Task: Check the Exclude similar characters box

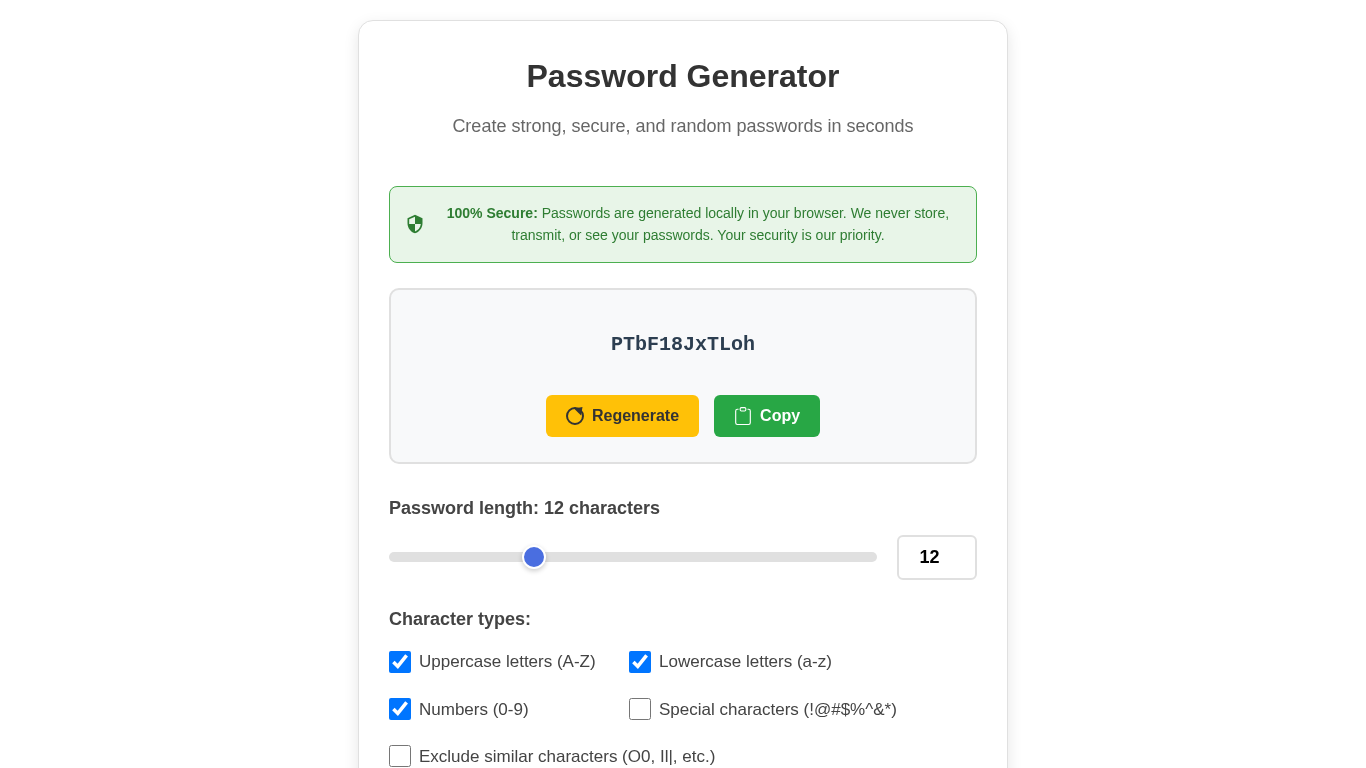Action: click(400, 756)
